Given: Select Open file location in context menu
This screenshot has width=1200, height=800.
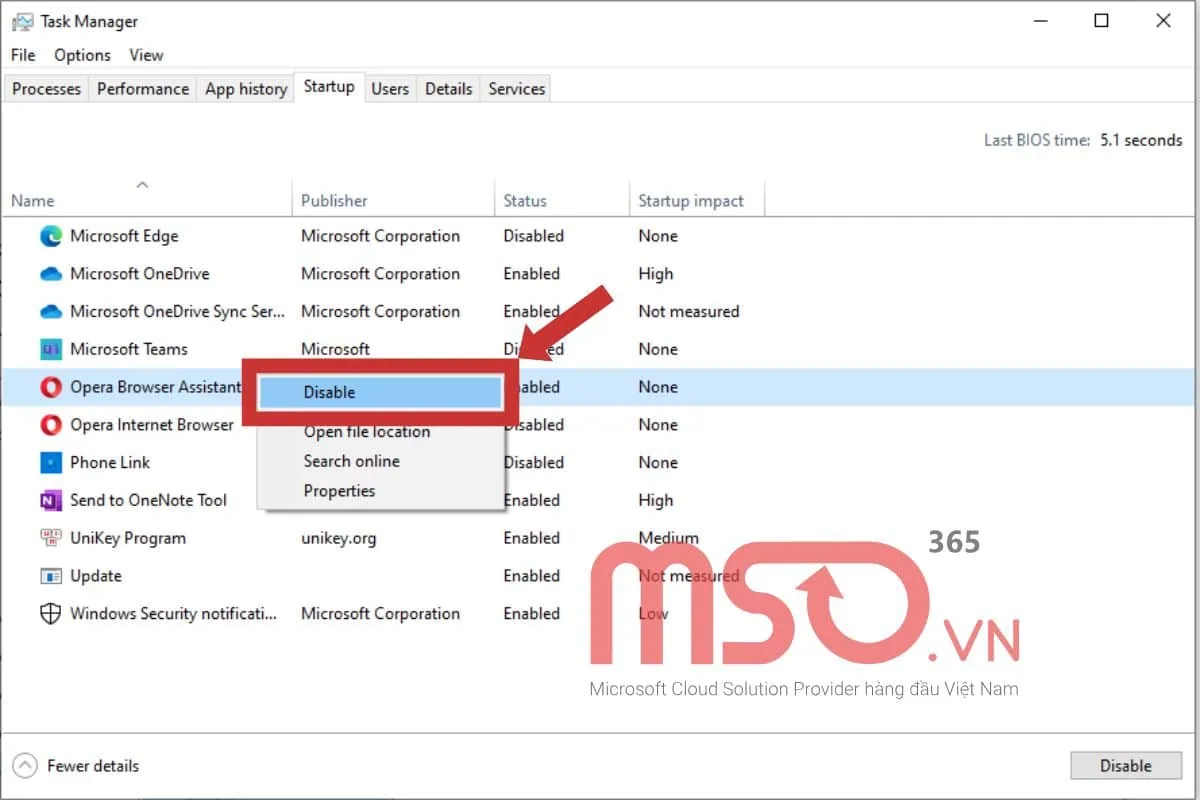Looking at the screenshot, I should tap(366, 431).
